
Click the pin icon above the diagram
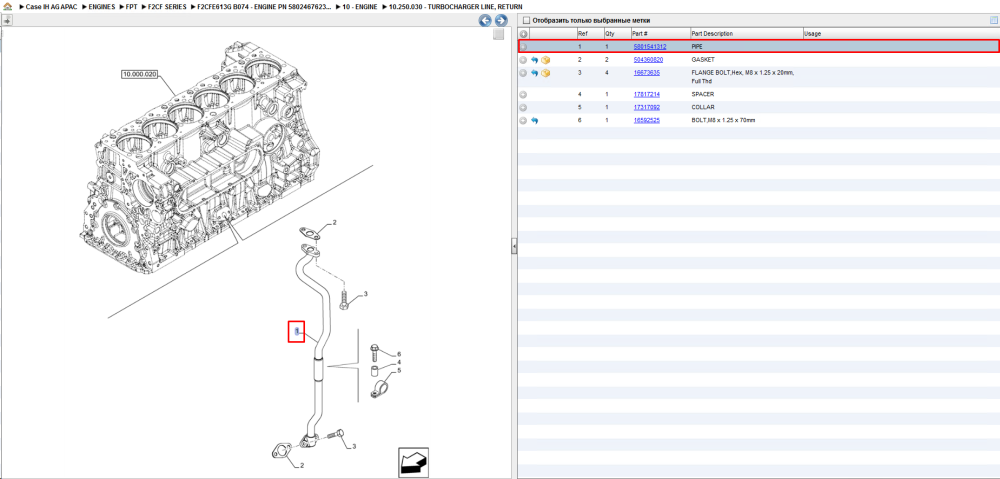pyautogui.click(x=6, y=20)
